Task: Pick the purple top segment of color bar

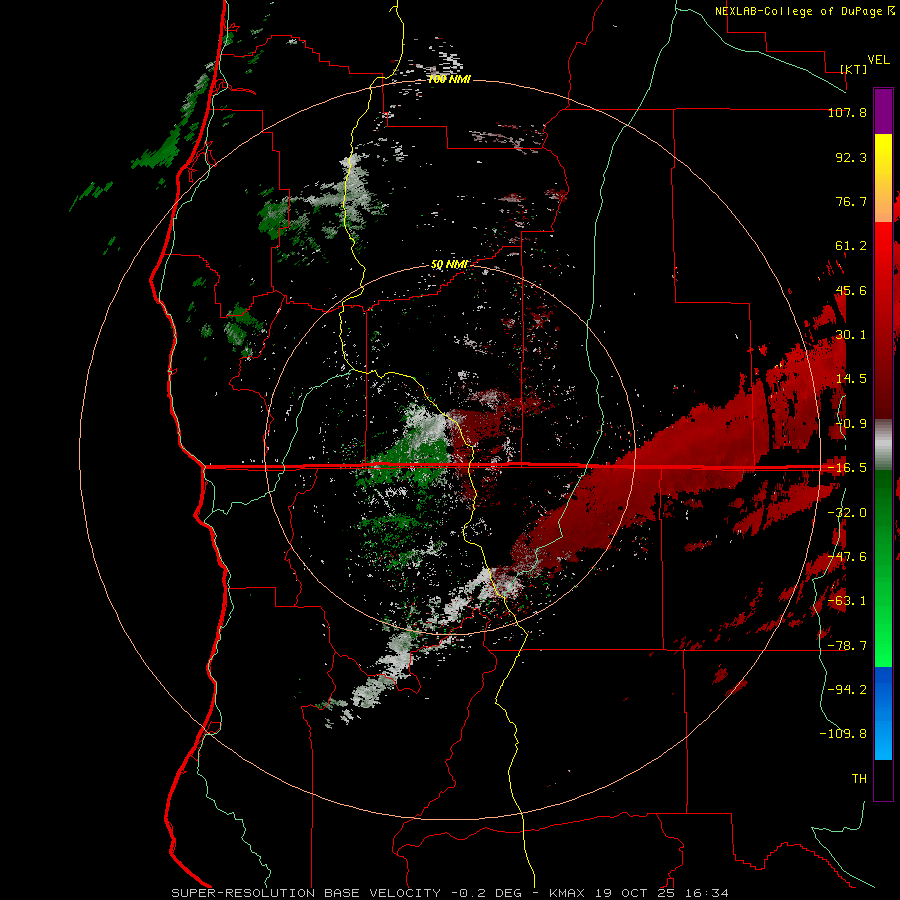Action: 883,111
